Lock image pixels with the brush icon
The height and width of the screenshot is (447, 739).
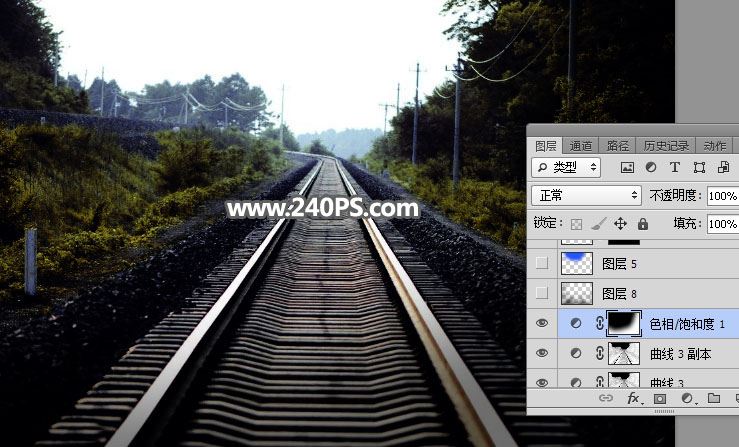tap(598, 224)
